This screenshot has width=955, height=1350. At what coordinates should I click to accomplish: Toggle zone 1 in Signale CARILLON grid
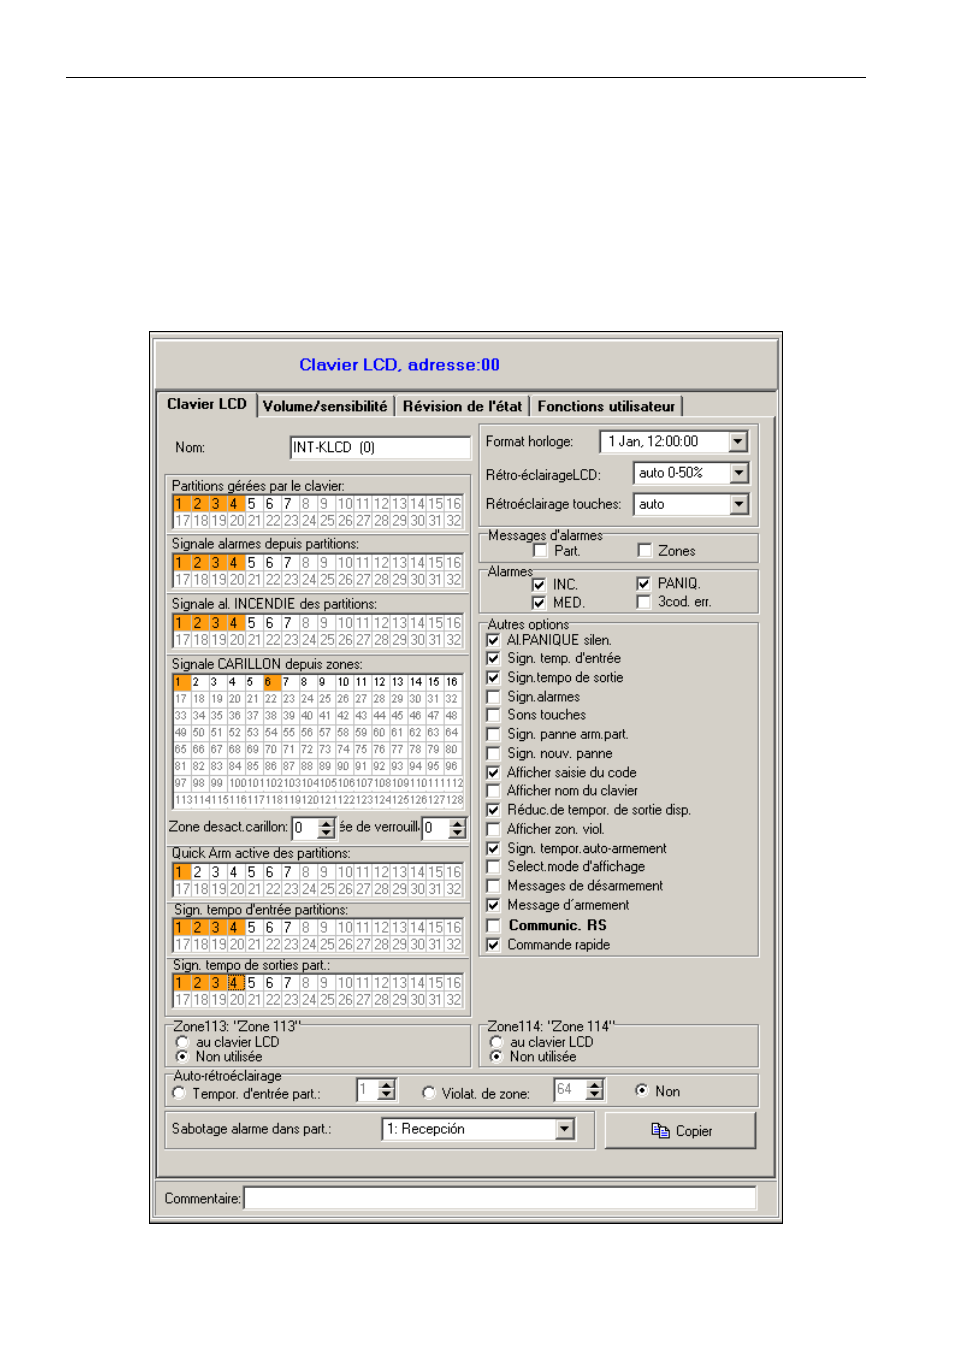(x=180, y=682)
